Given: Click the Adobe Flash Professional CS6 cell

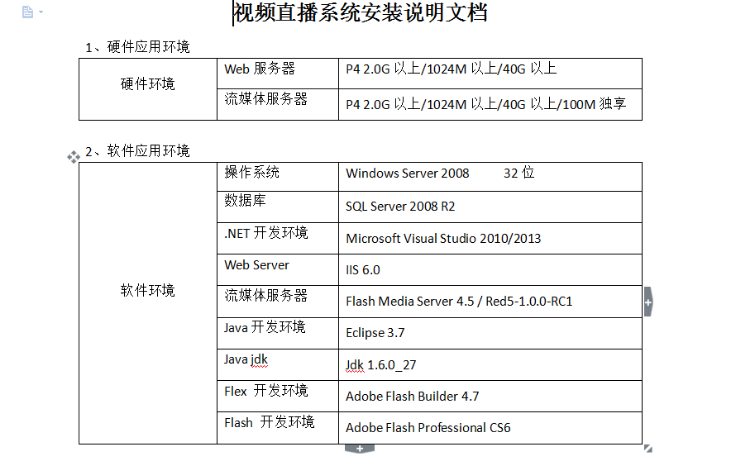Looking at the screenshot, I should point(490,428).
